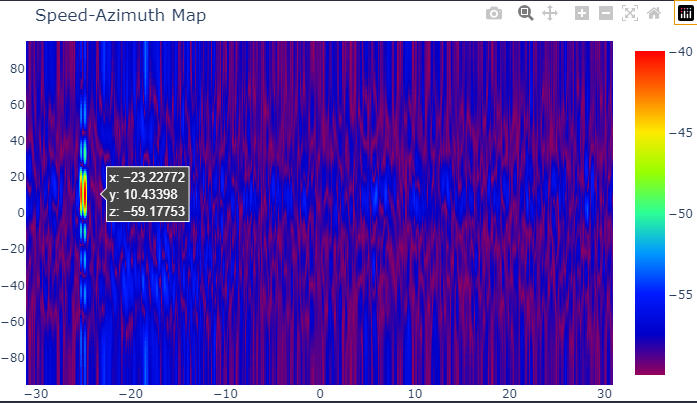Click the y-axis tick label 40
This screenshot has width=697, height=403.
[17, 141]
